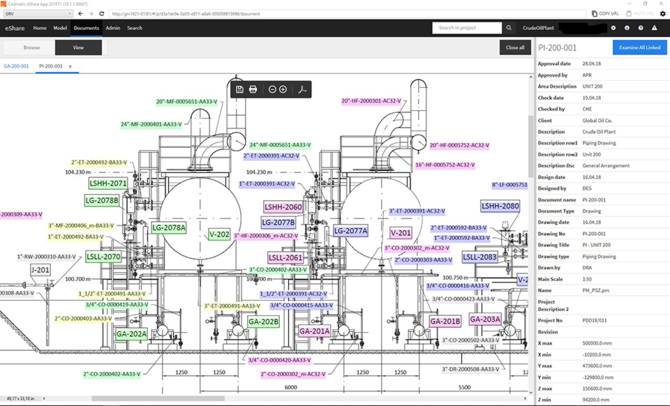Viewport: 670px width, 406px height.
Task: Select the LSLL-2070 tag
Action: pos(103,257)
